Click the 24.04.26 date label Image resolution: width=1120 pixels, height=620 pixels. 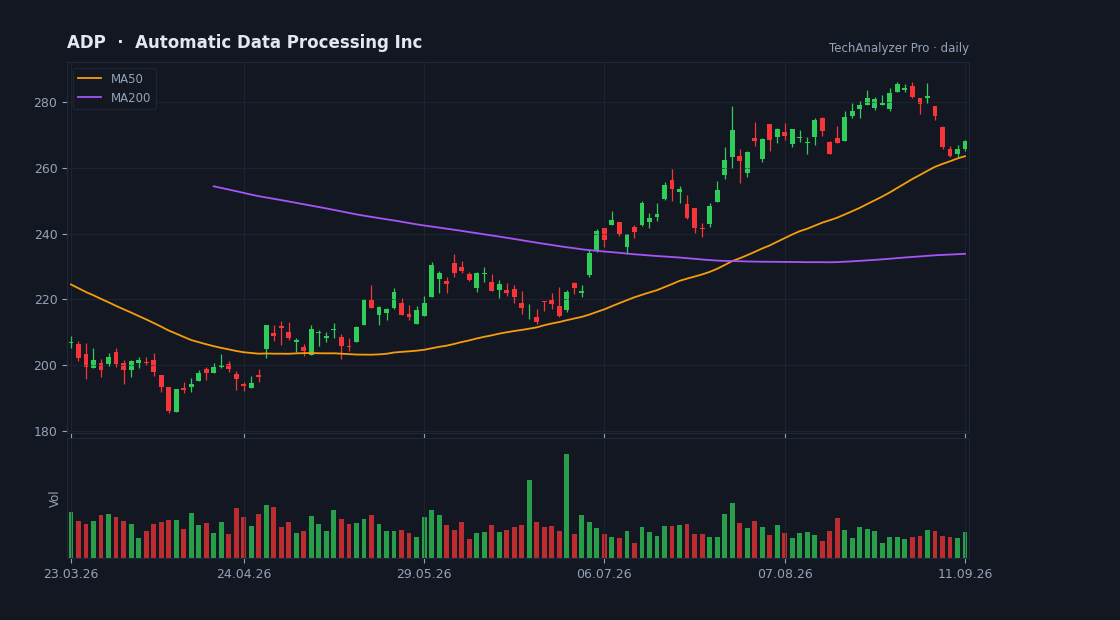coord(244,574)
